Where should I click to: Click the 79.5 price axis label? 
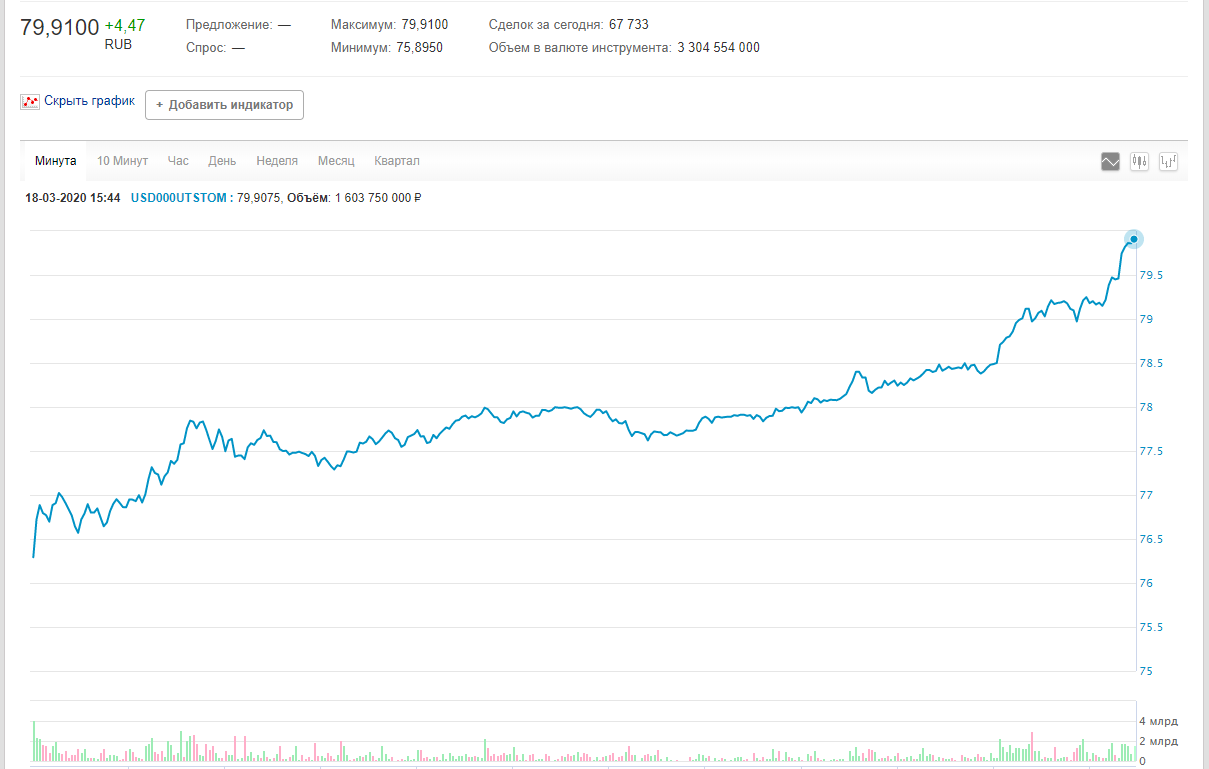1152,275
